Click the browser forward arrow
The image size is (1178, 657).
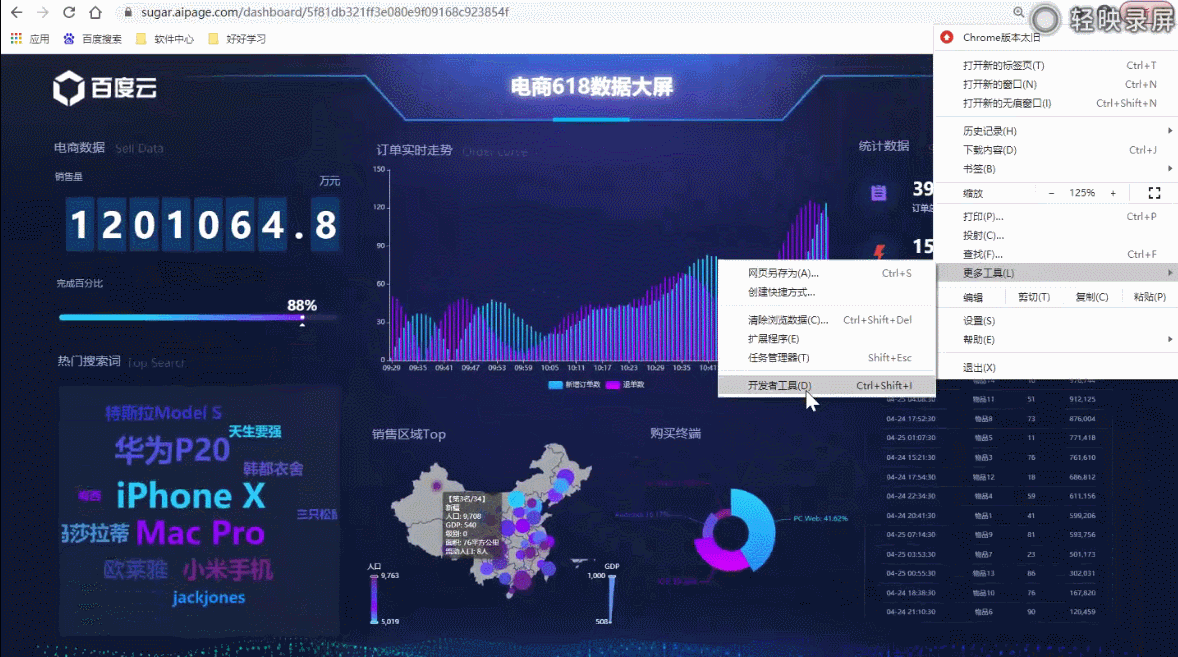click(43, 12)
